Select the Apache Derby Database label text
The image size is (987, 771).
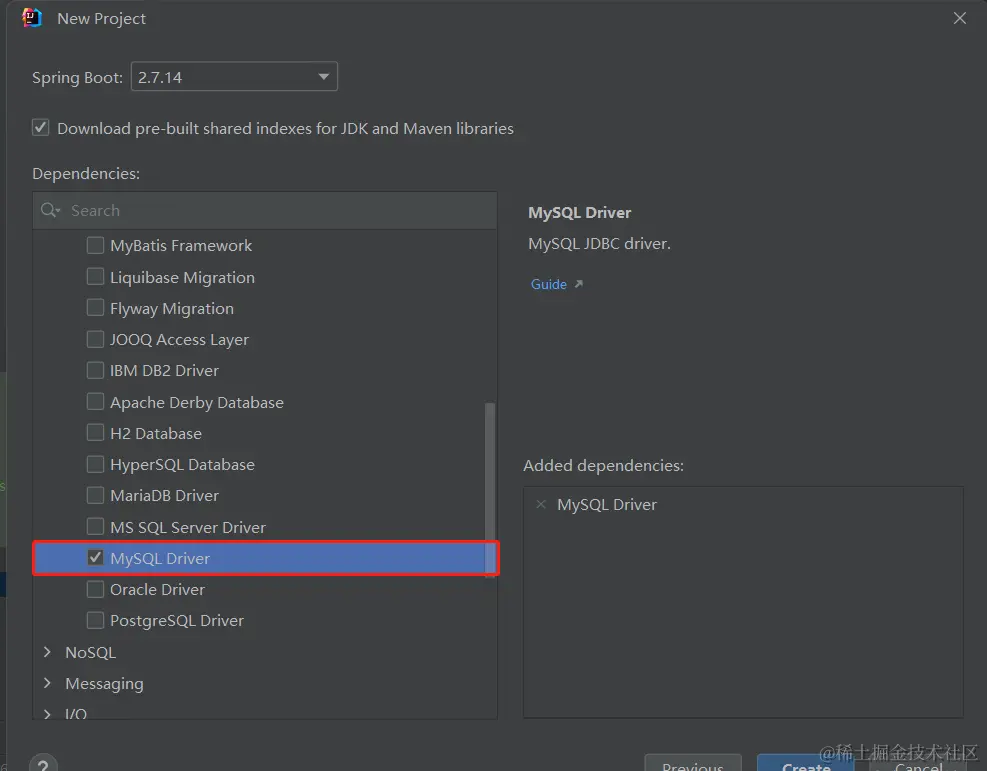196,402
